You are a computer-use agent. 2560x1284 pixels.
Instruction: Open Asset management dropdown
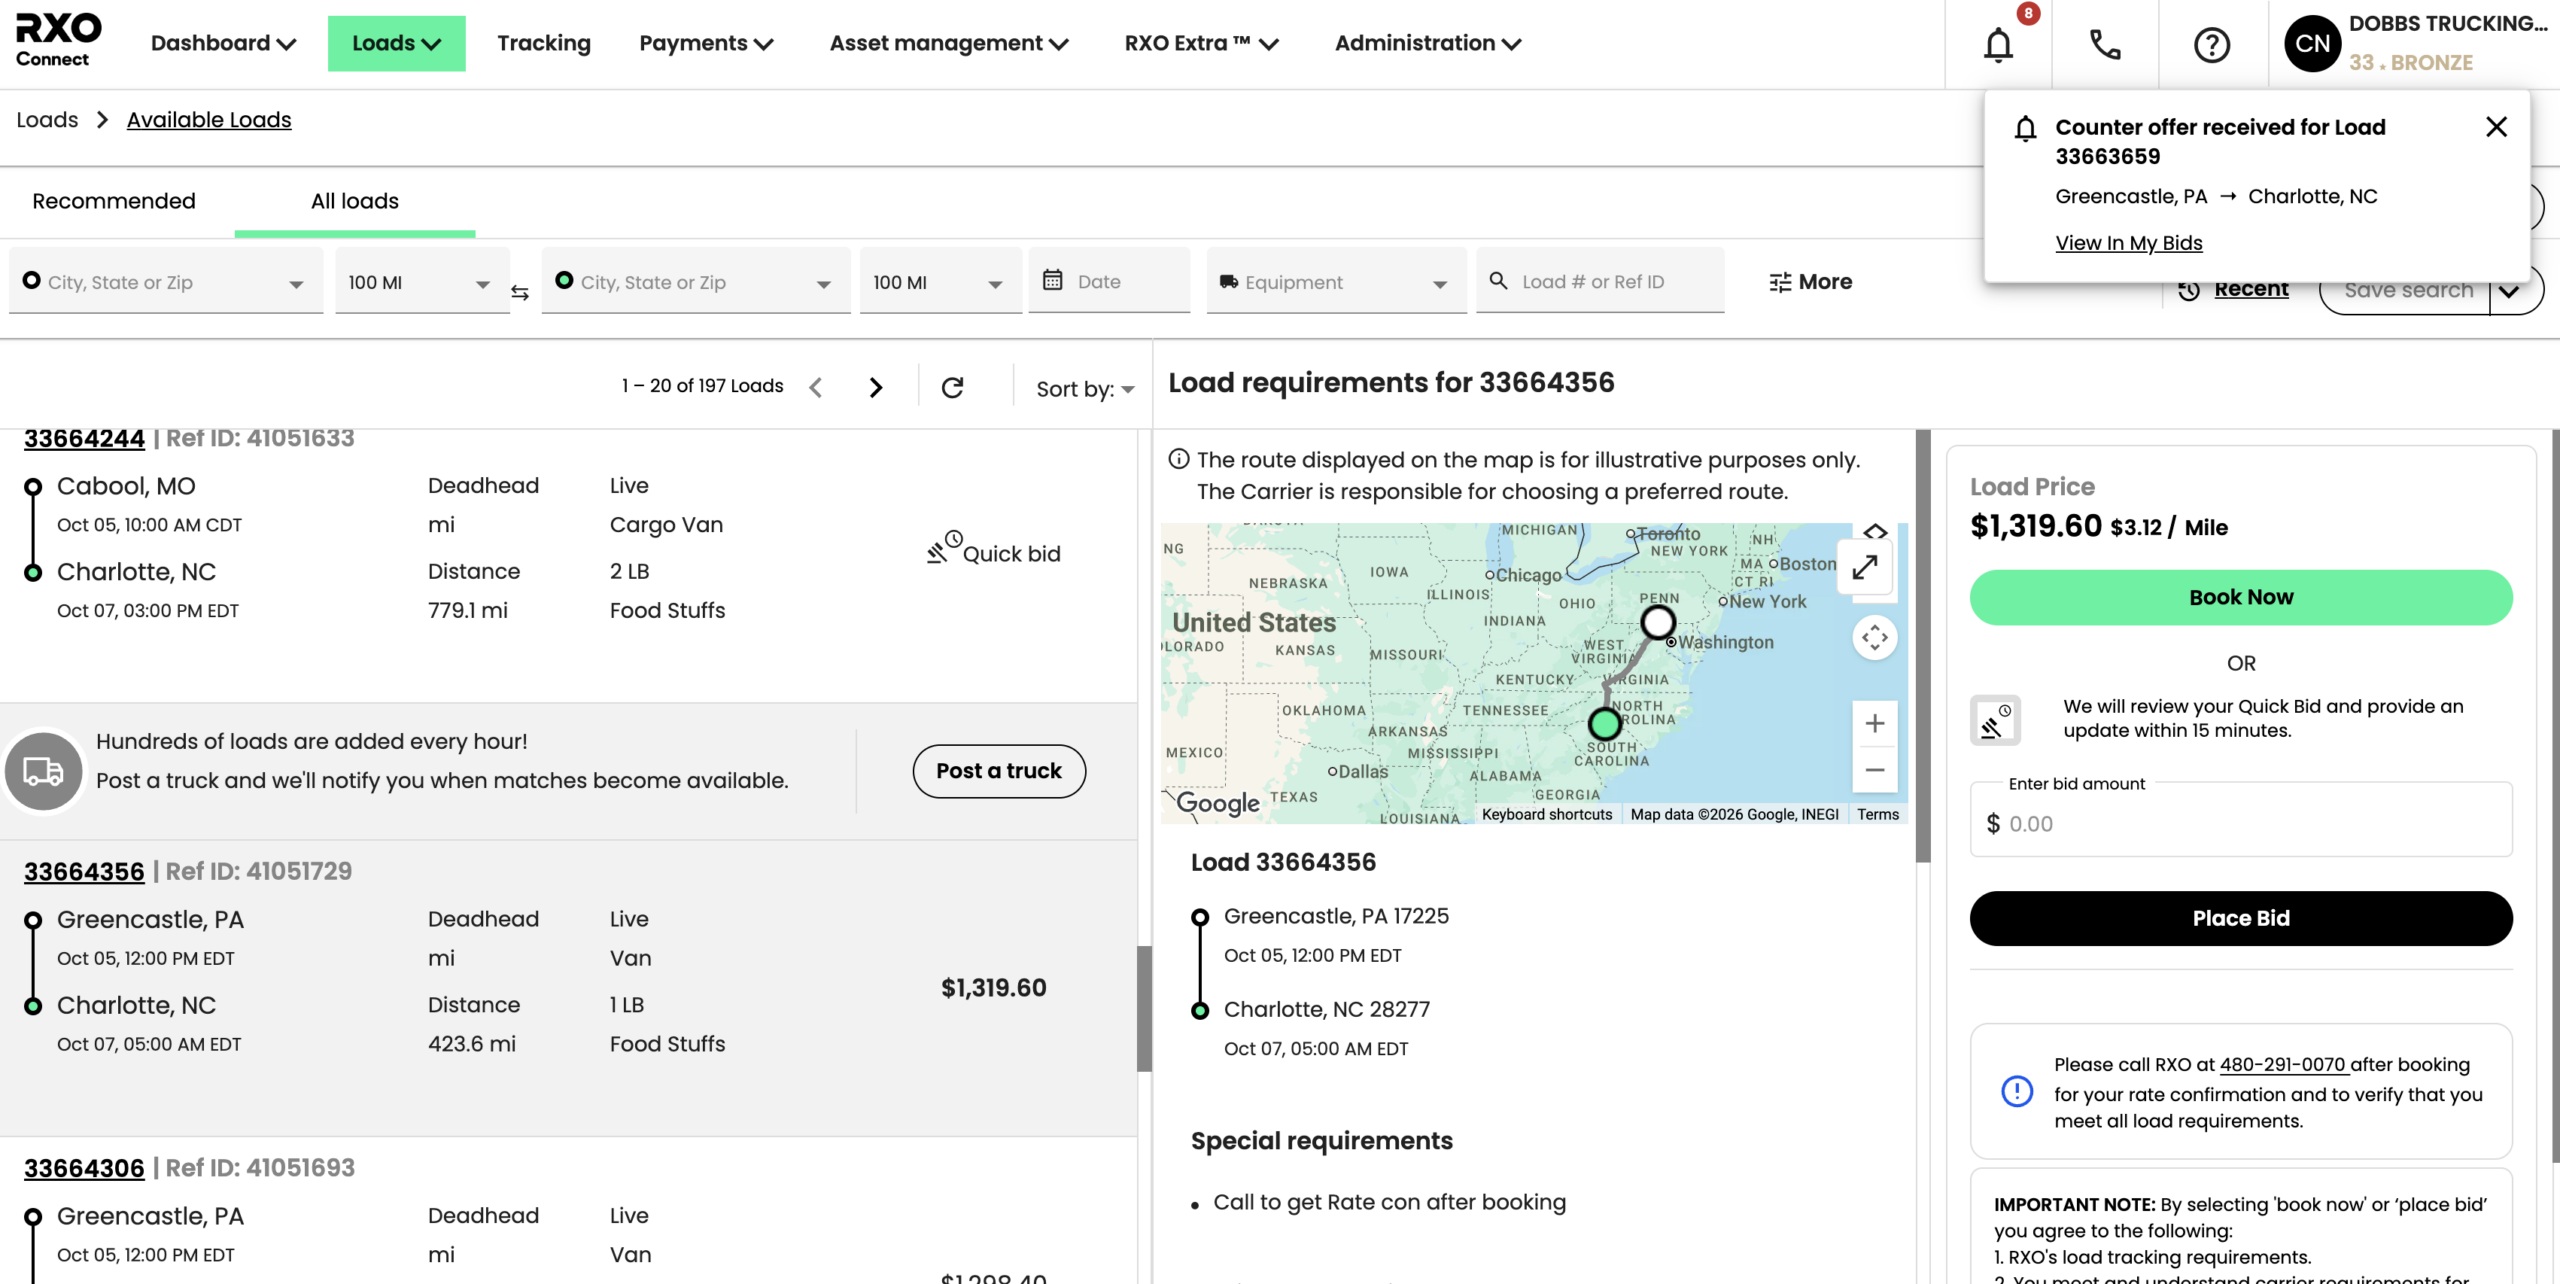click(x=949, y=43)
